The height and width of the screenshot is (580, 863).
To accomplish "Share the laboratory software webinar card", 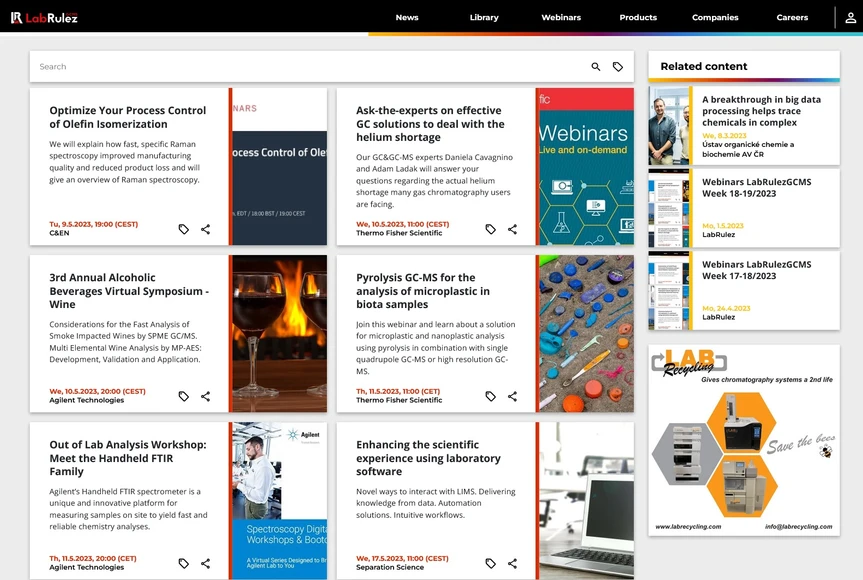I will click(x=512, y=563).
